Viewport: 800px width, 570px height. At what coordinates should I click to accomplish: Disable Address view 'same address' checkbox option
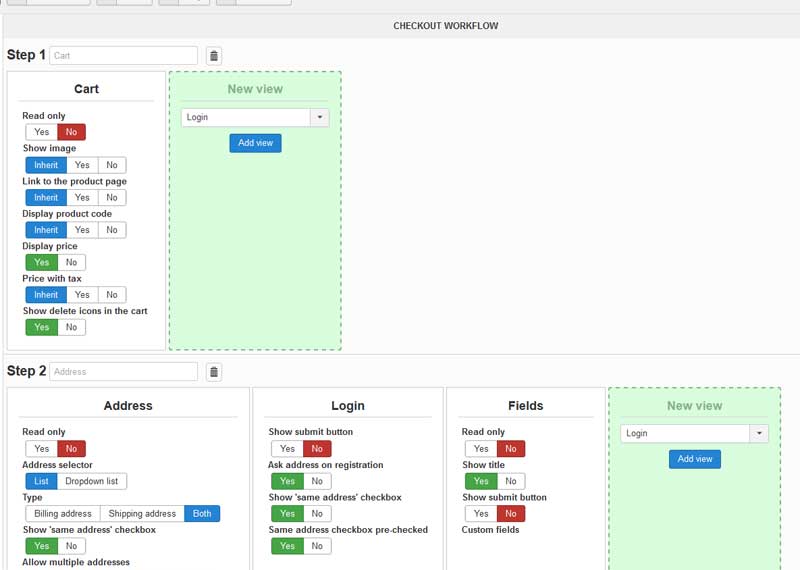(x=71, y=546)
